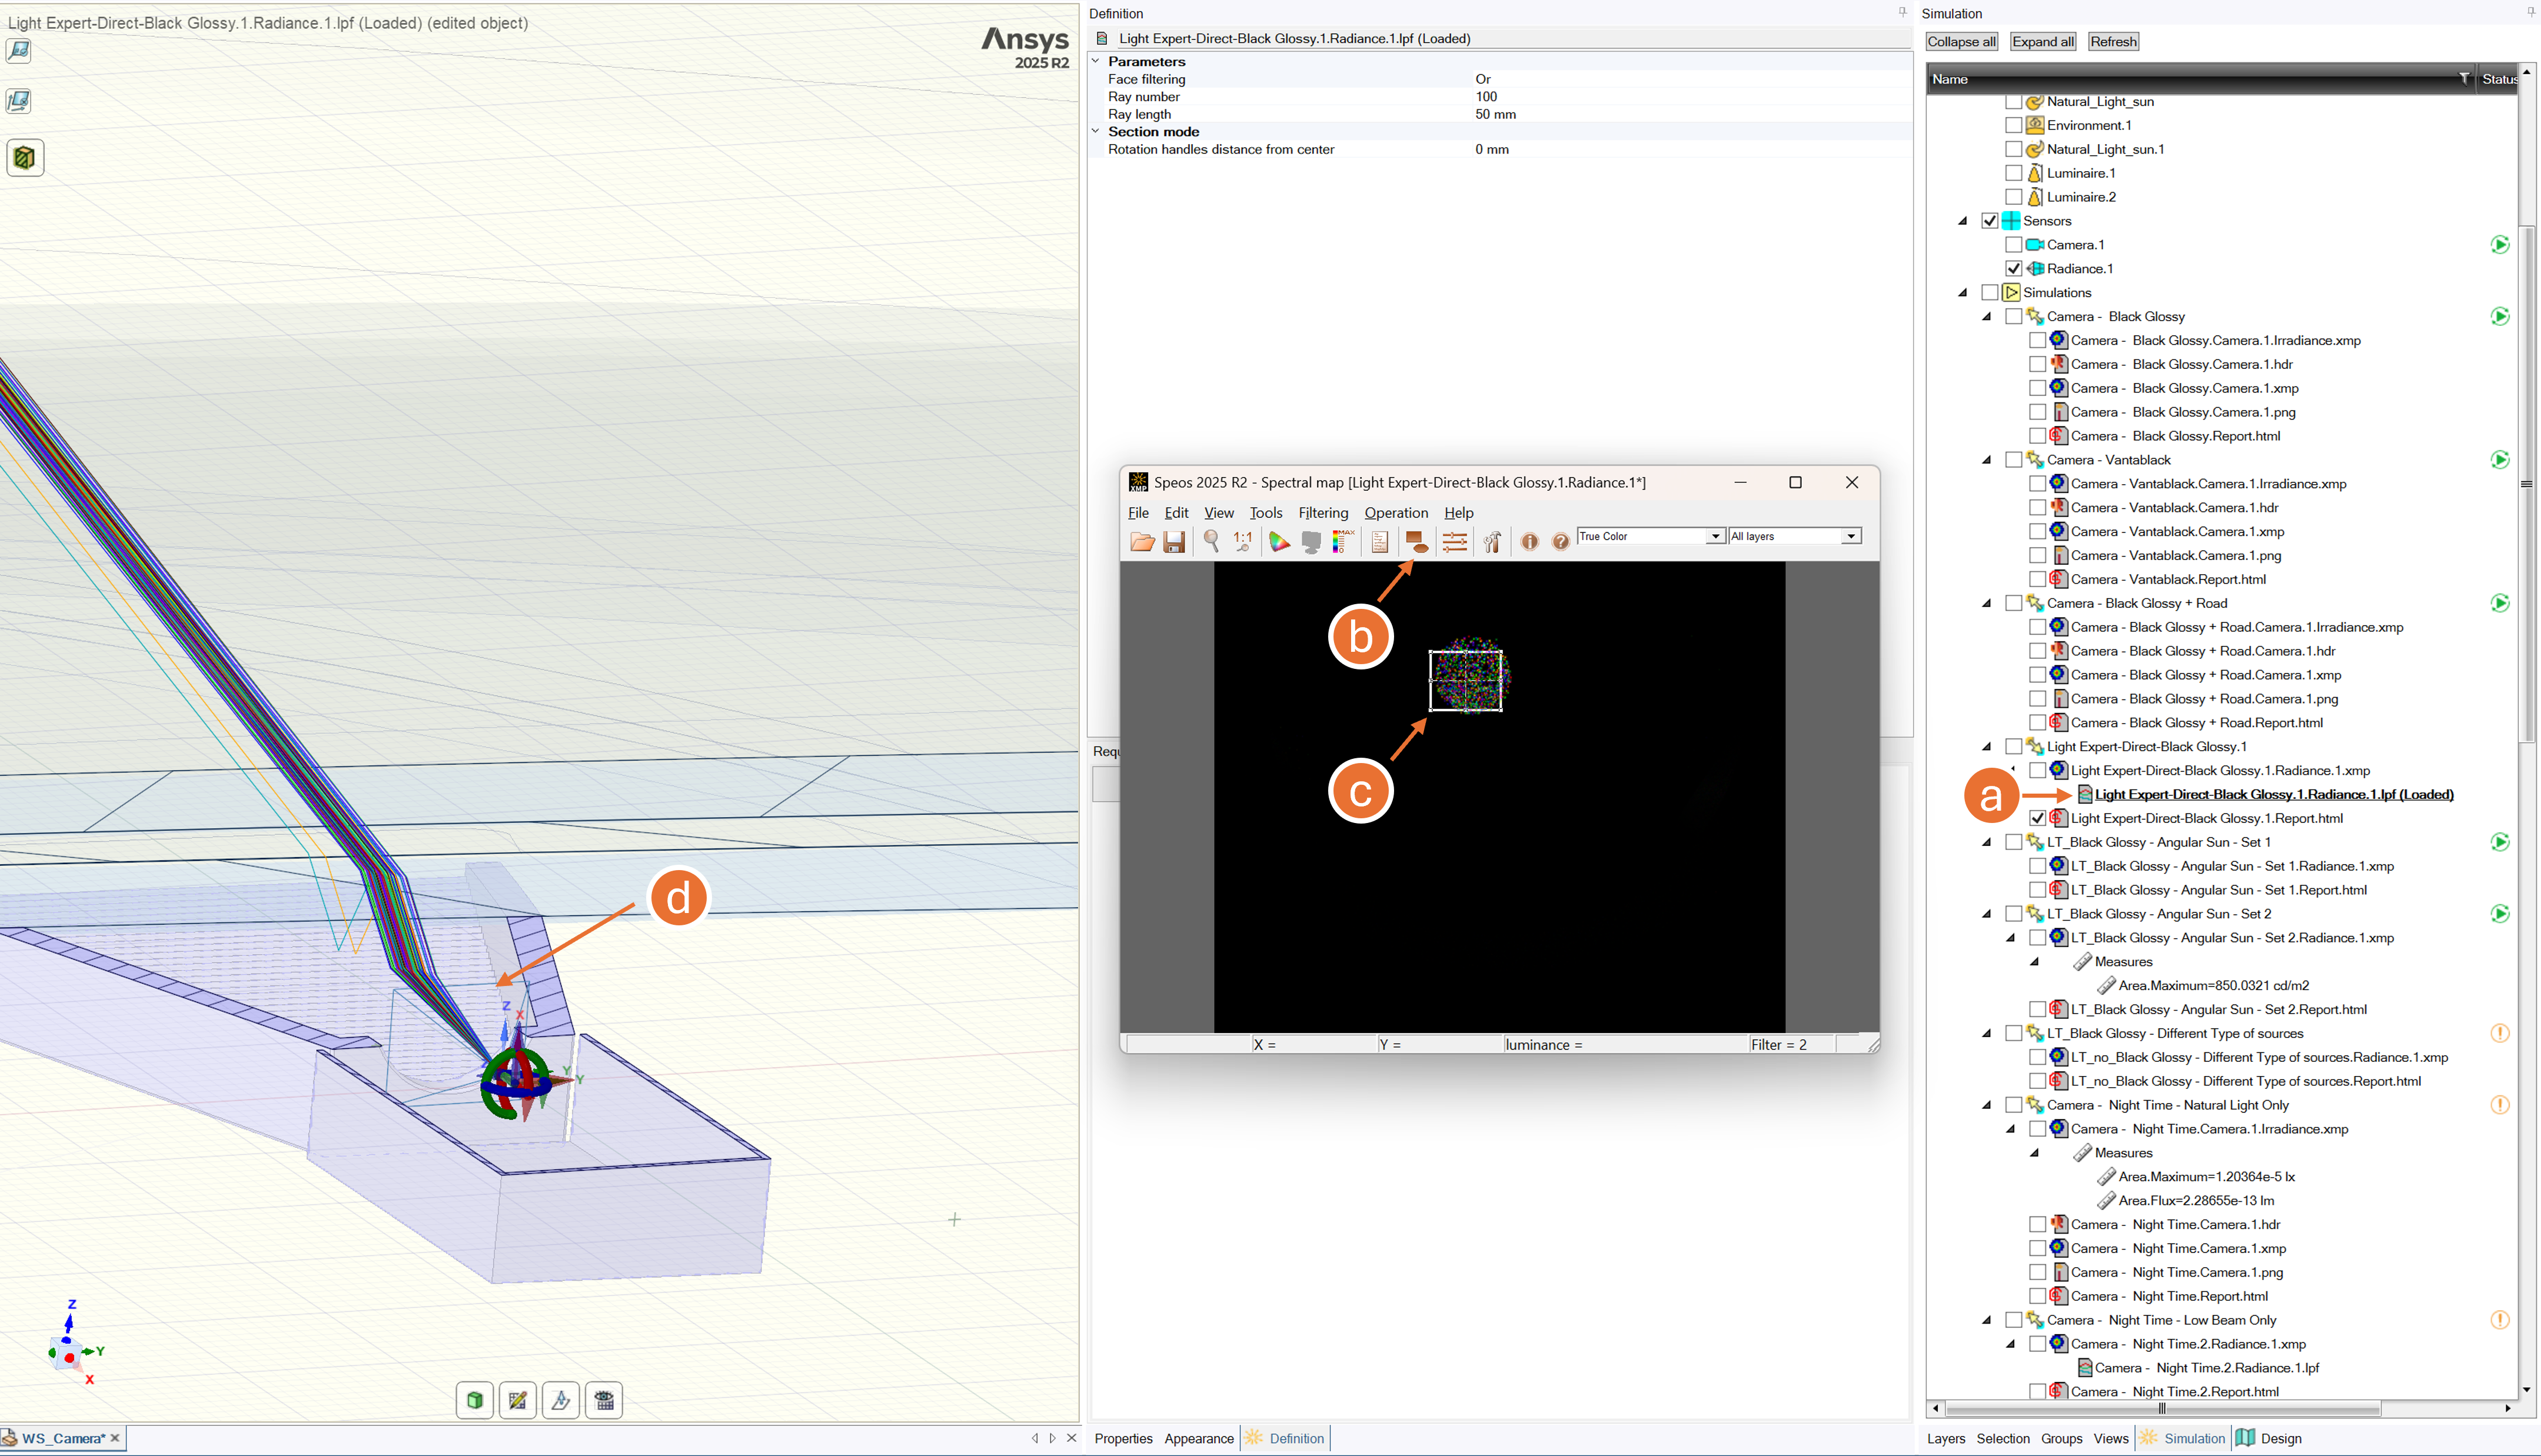Click the green-and-black cube icon at viewport left

[25, 157]
